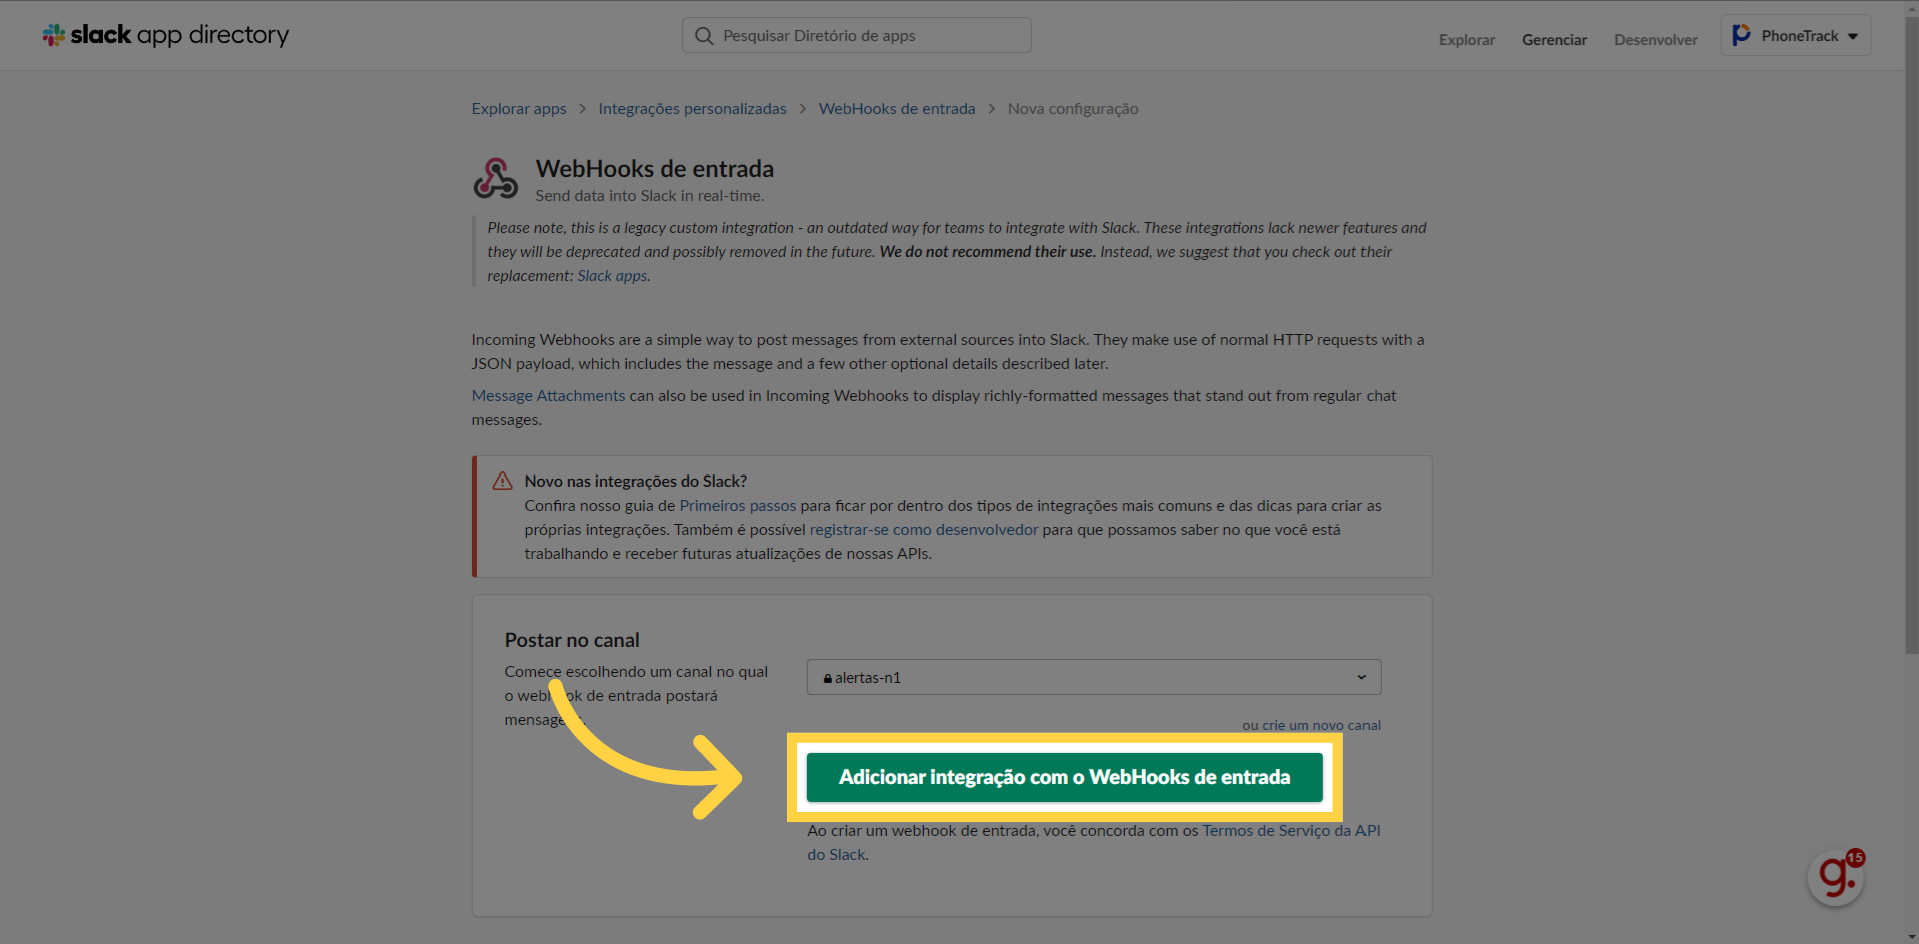Image resolution: width=1919 pixels, height=944 pixels.
Task: Focus the Pesquisar Diretório de apps field
Action: pyautogui.click(x=856, y=35)
